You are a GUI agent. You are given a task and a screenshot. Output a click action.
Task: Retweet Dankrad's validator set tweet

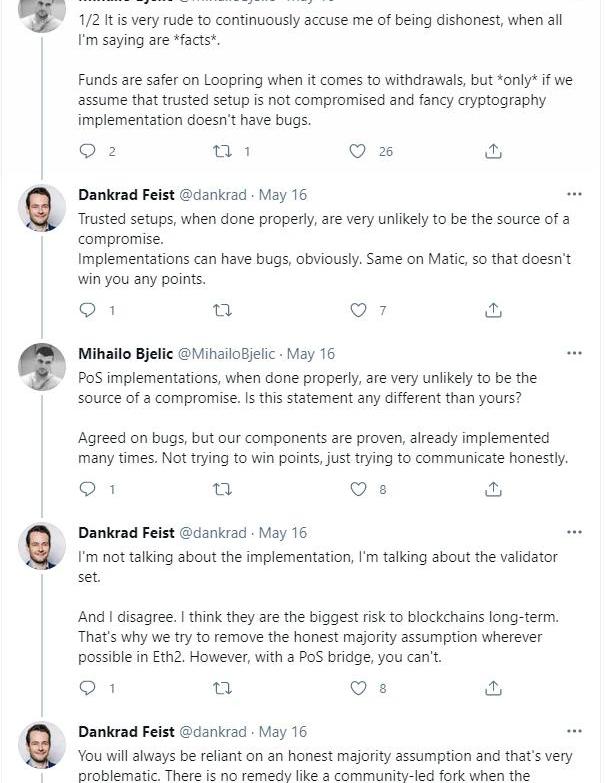point(223,688)
